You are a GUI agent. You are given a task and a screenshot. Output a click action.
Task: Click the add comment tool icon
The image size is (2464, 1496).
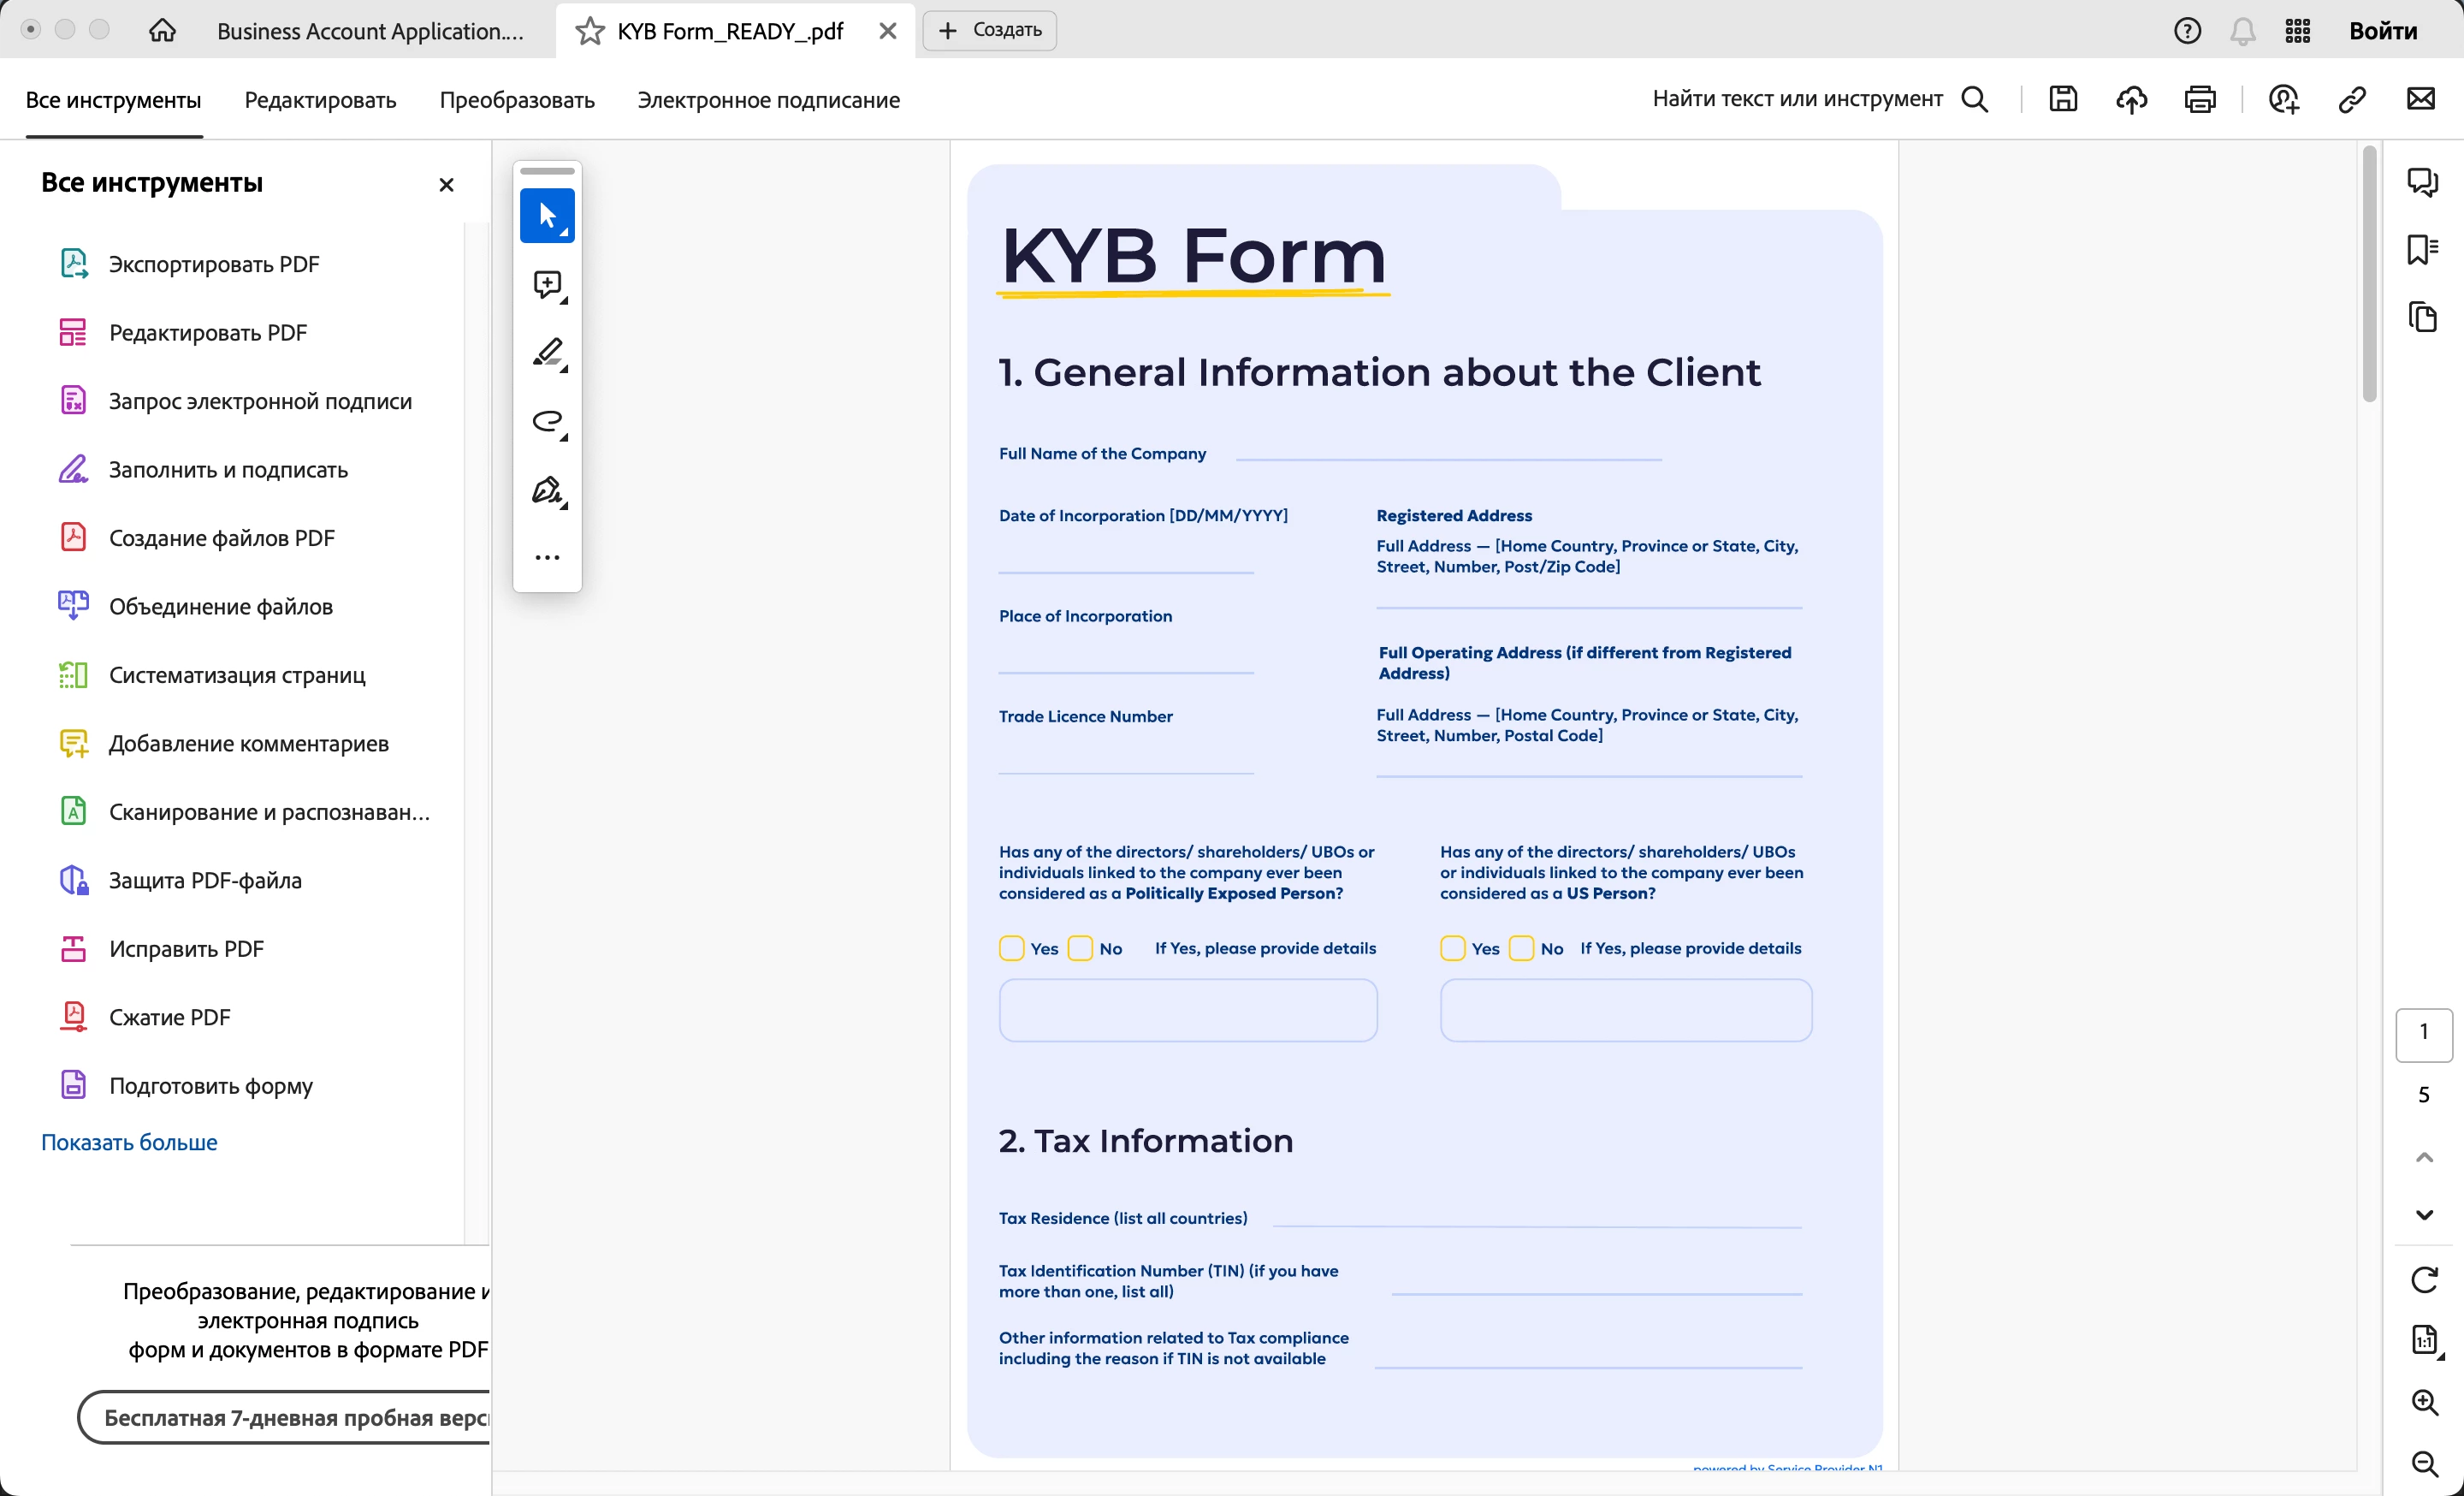click(547, 285)
